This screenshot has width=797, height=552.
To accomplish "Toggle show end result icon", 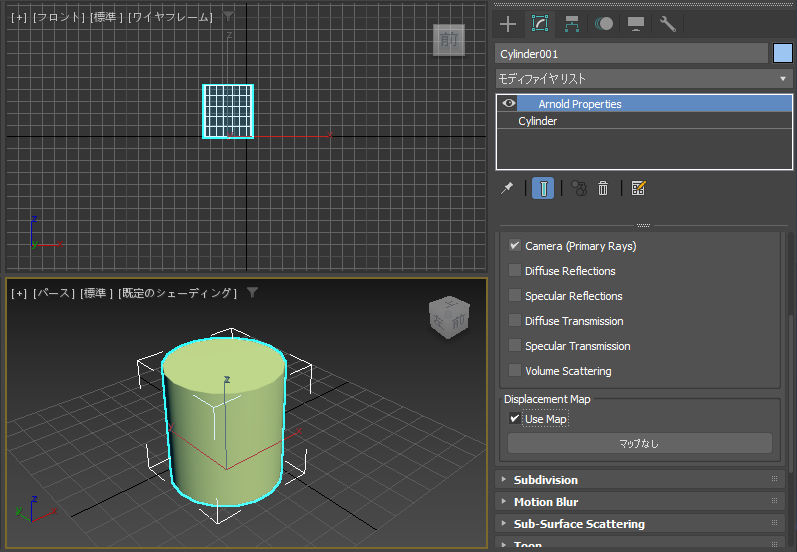I will pyautogui.click(x=543, y=188).
